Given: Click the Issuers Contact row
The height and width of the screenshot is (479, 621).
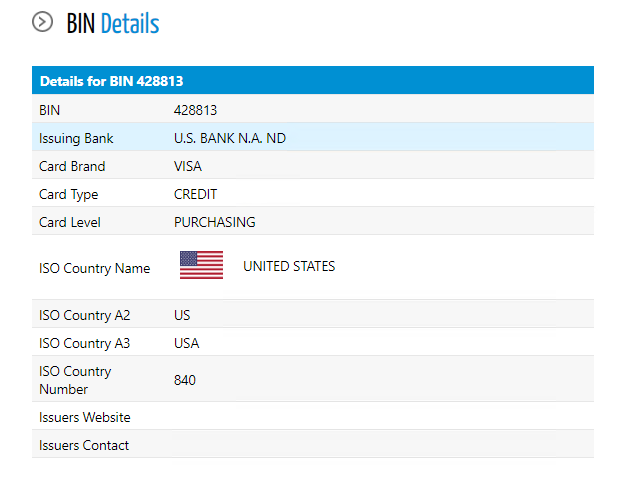Looking at the screenshot, I should coord(313,444).
